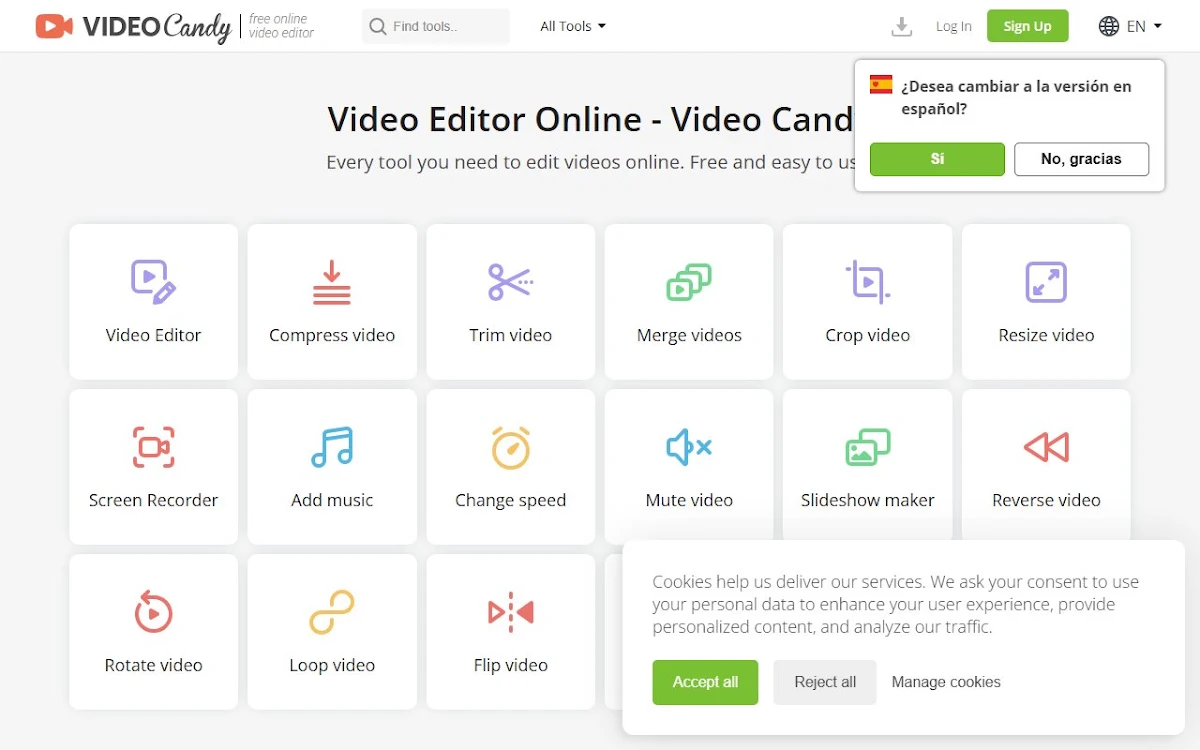The image size is (1200, 750).
Task: Click the 'Screen Recorder' label text
Action: coord(153,500)
